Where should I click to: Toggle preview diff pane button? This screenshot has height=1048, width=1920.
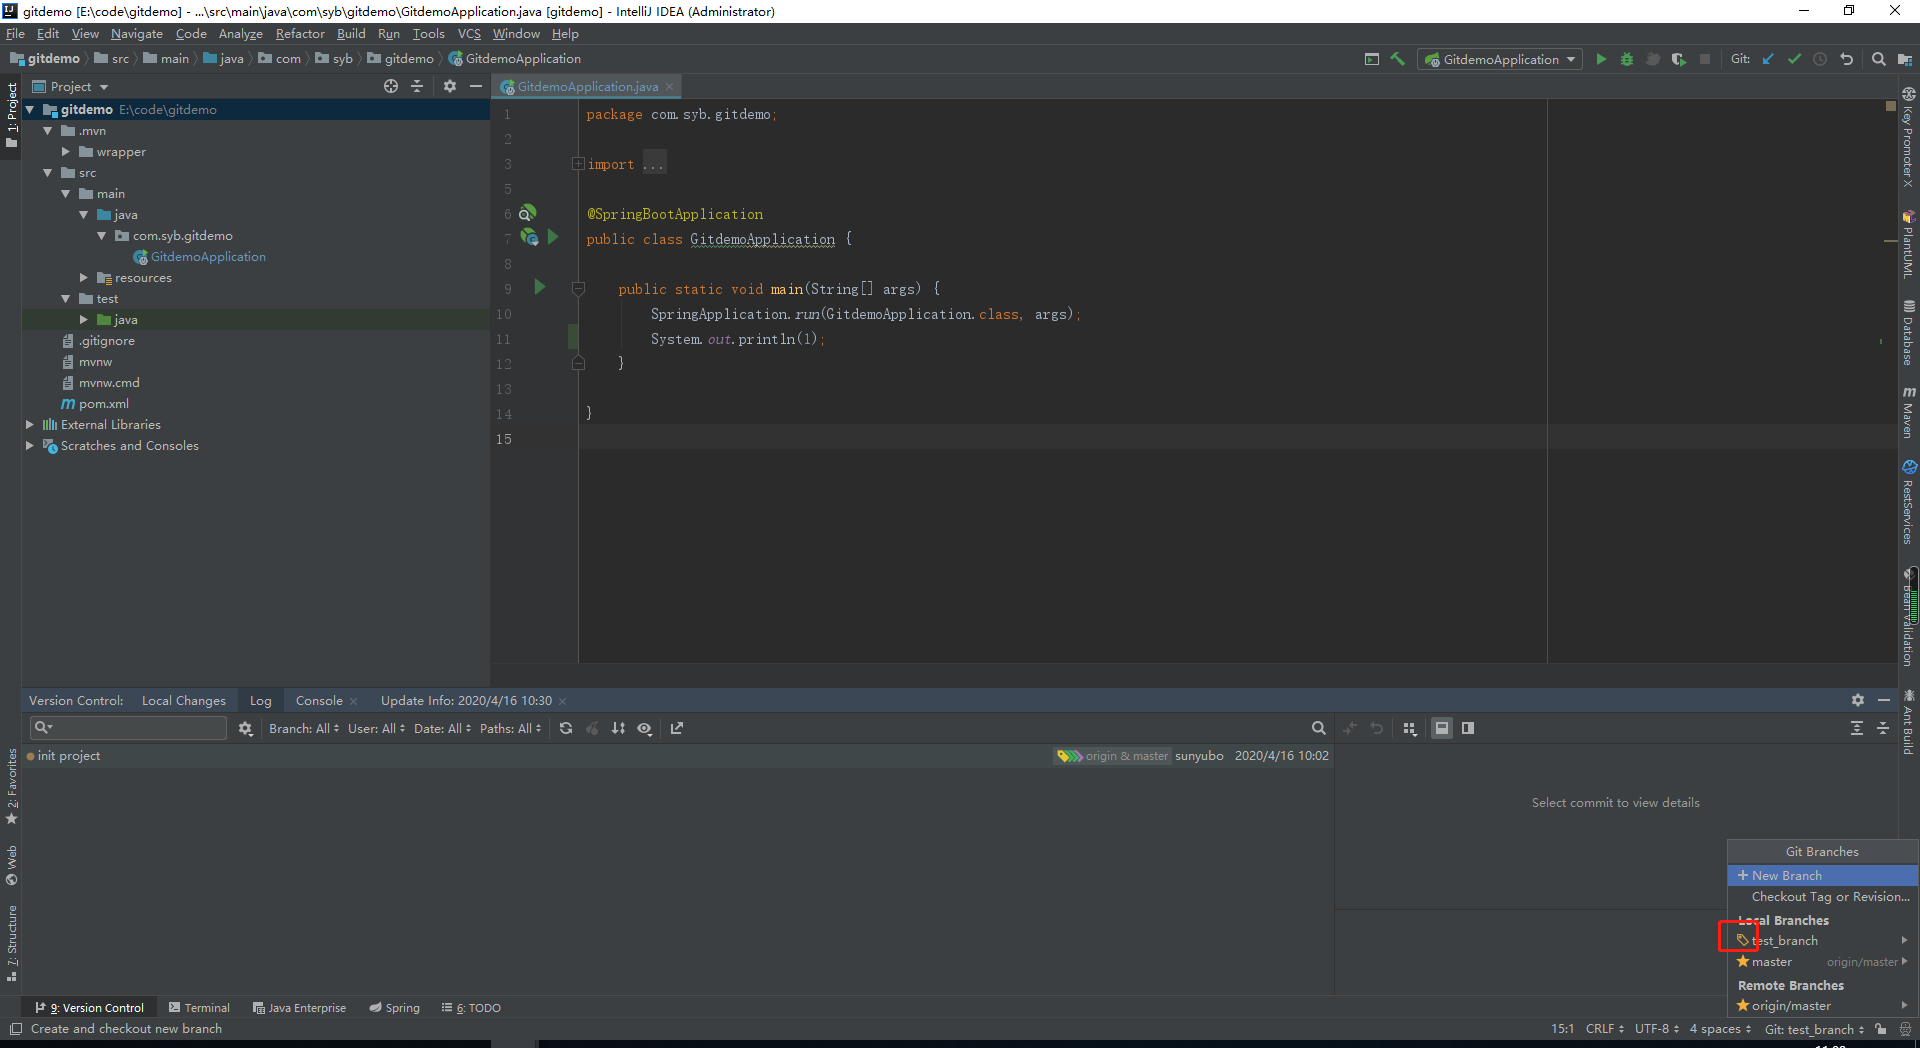click(1468, 728)
